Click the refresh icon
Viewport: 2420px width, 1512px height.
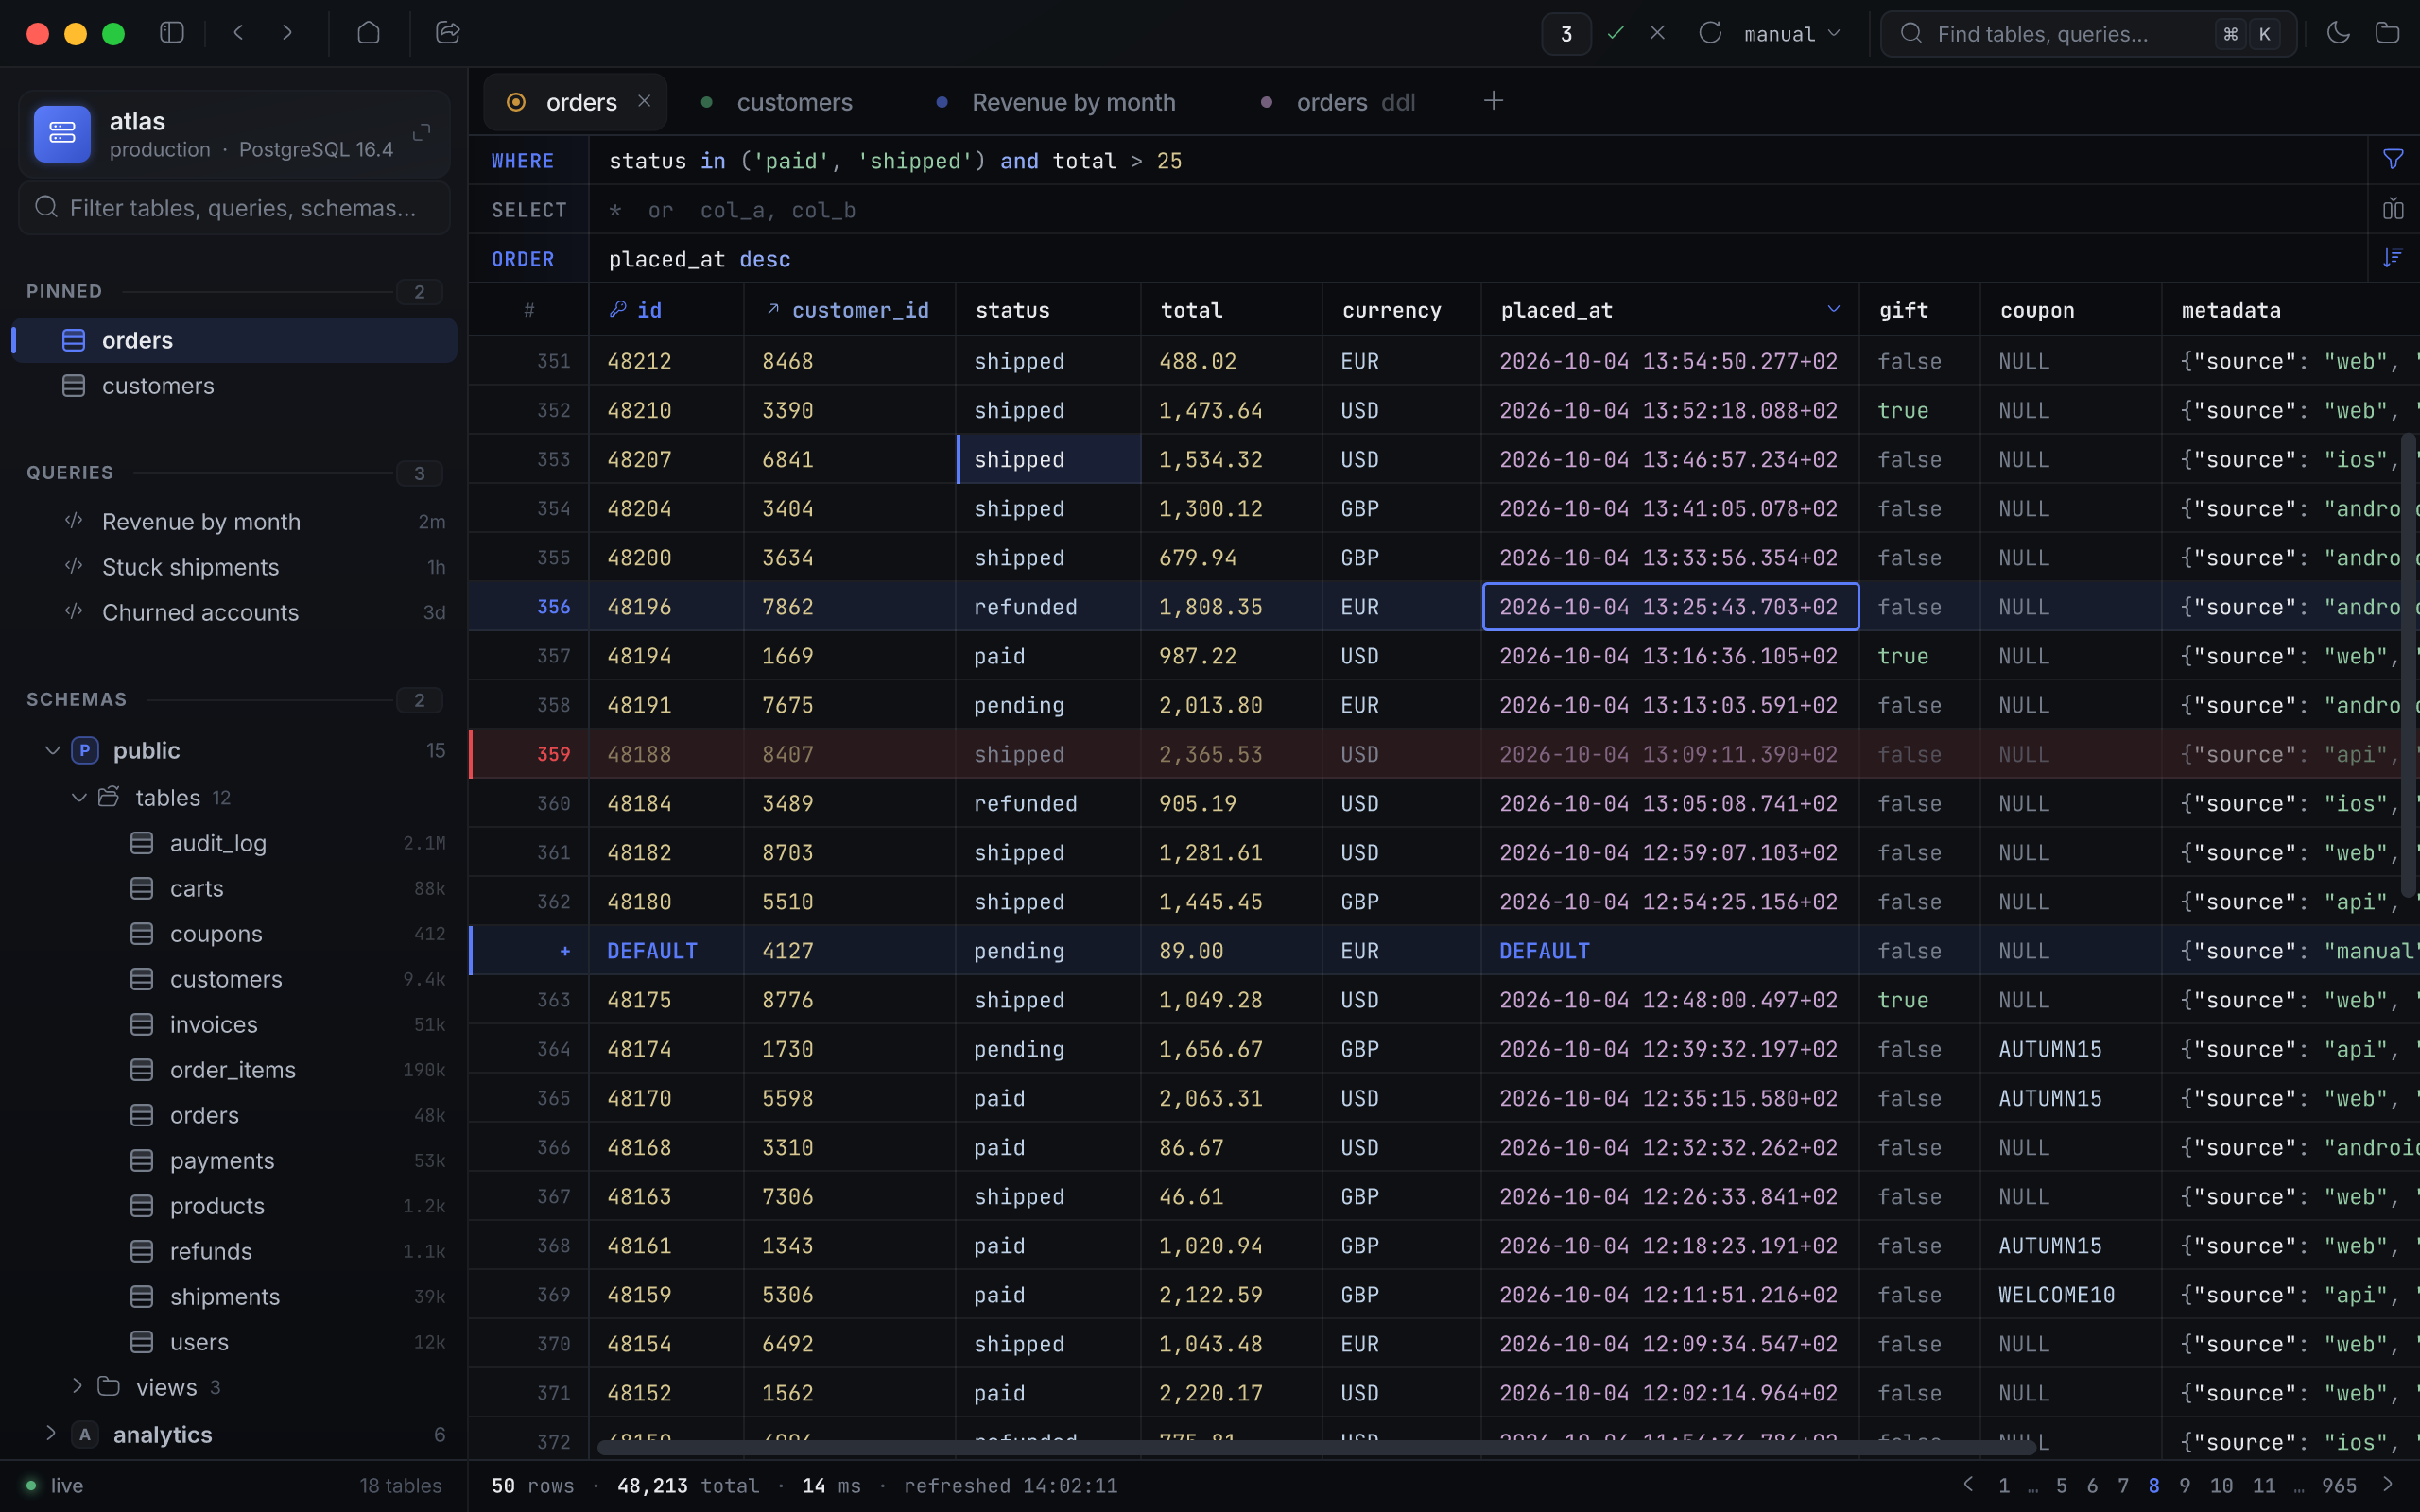[1710, 33]
